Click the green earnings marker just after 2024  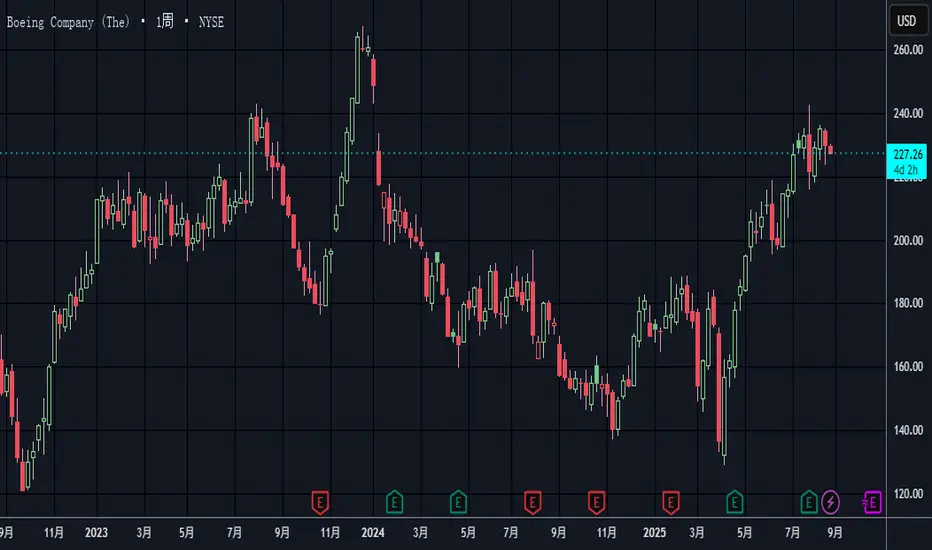[395, 499]
